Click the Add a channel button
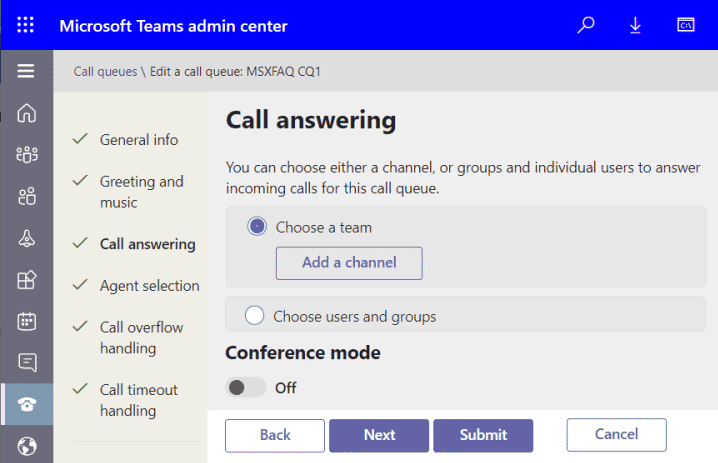Screen dimensions: 718x463 (x=349, y=263)
